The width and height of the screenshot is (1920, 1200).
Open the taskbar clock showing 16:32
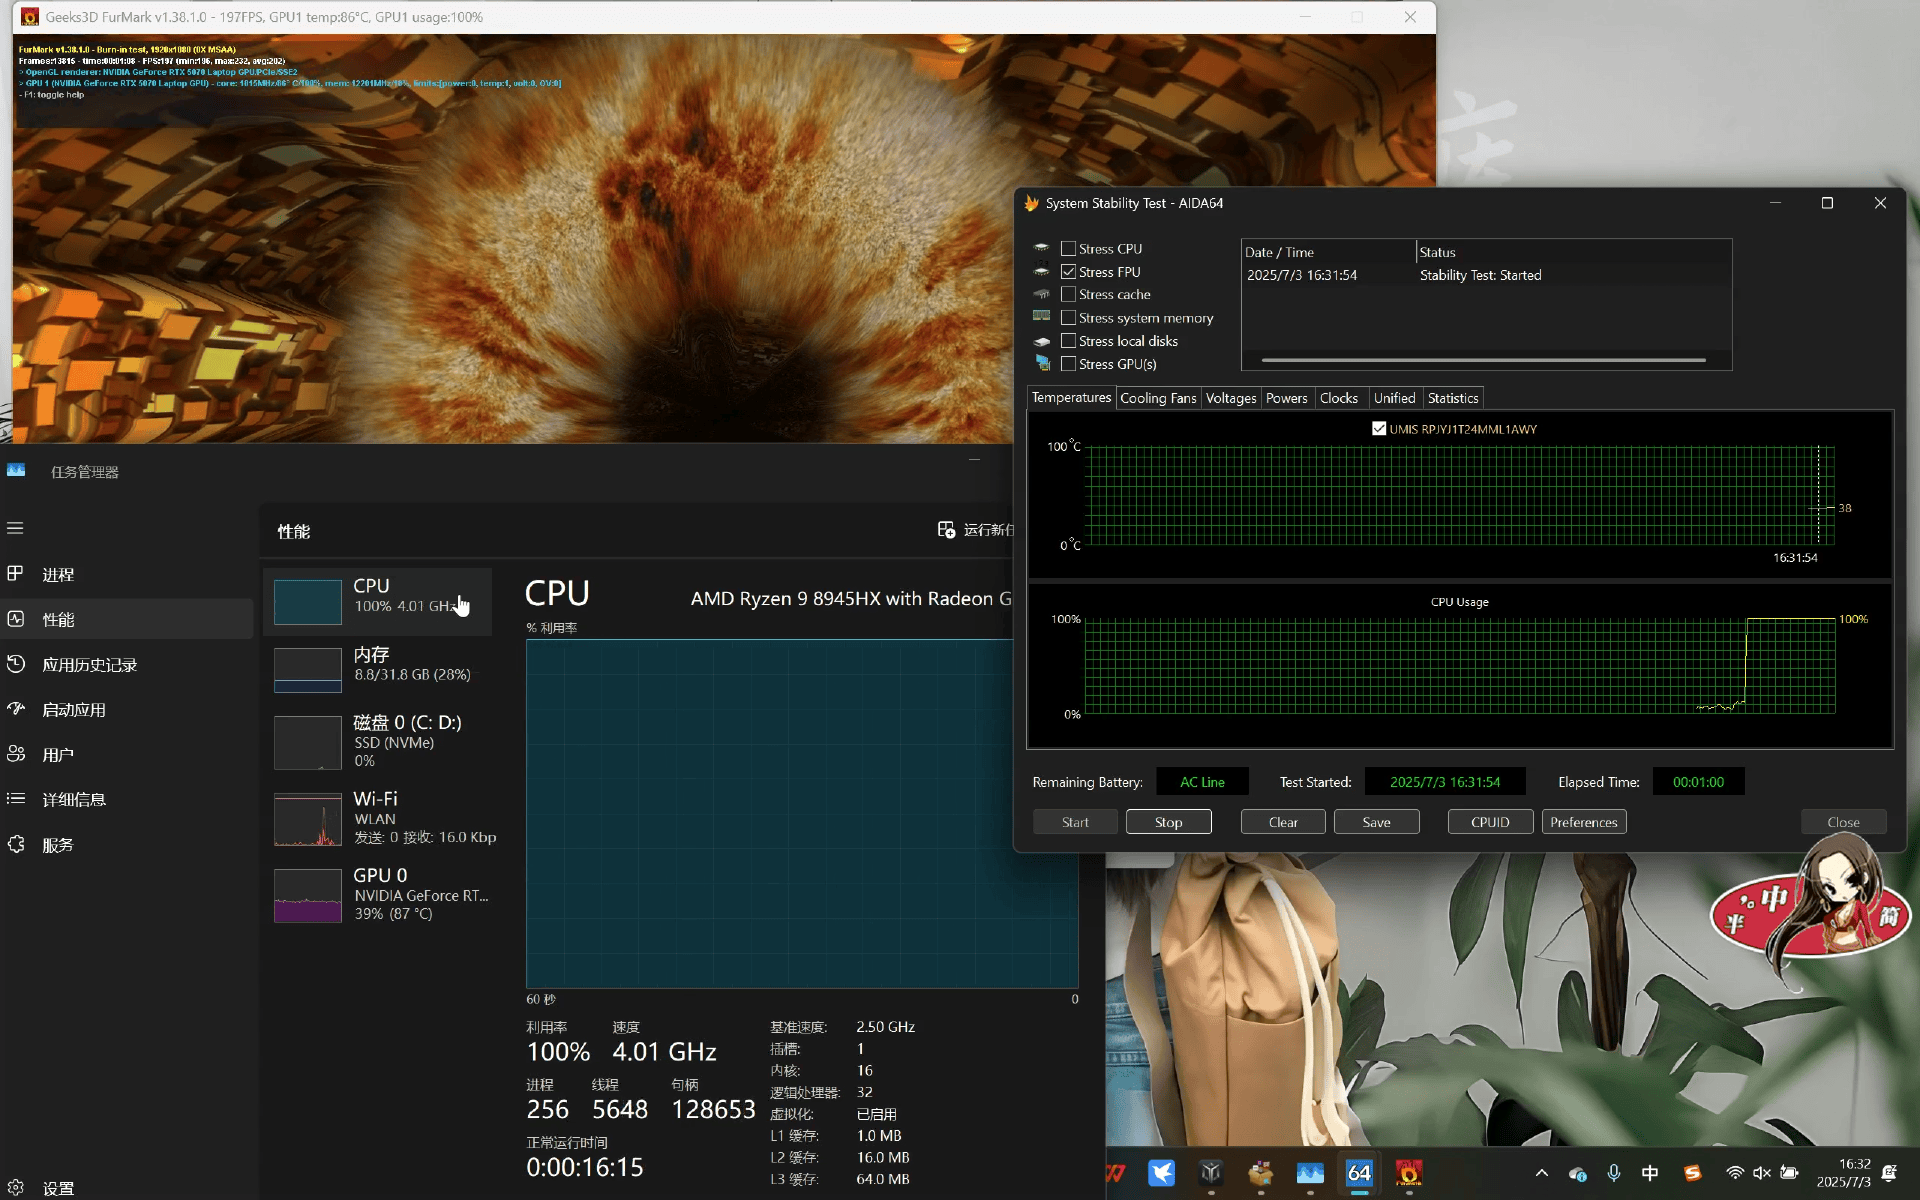click(1844, 1173)
